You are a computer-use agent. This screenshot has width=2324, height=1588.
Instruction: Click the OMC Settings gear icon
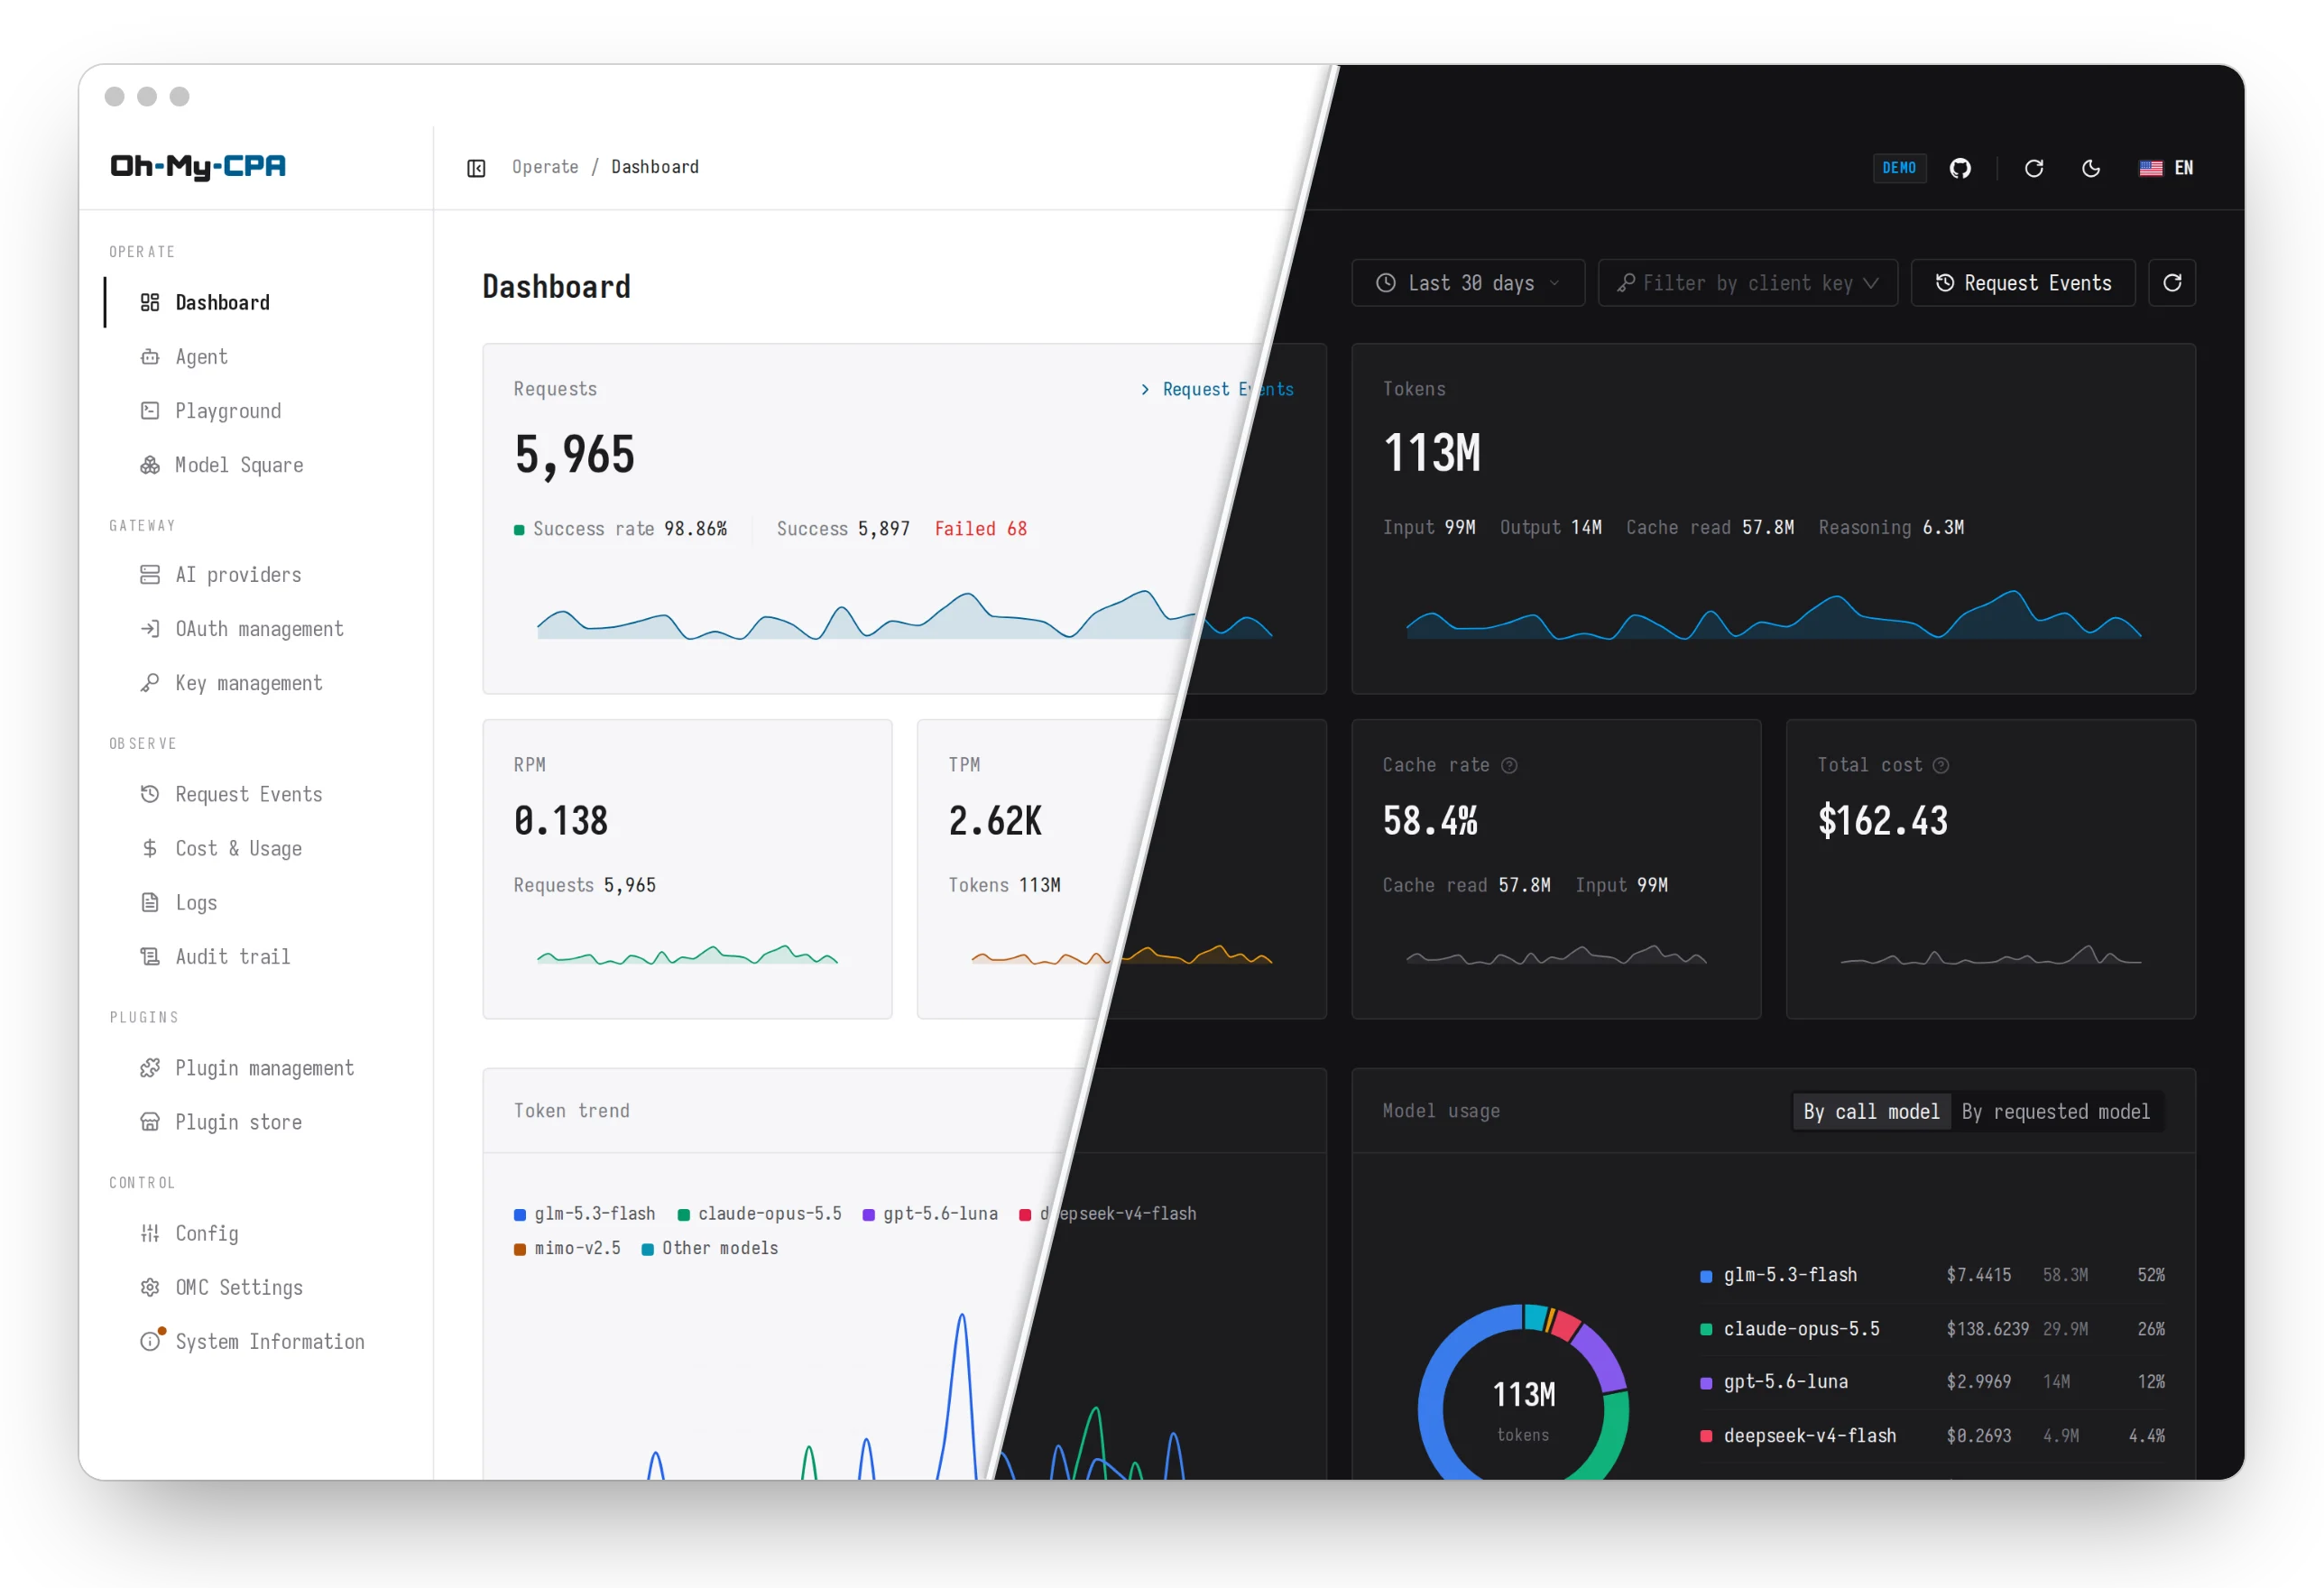150,1287
